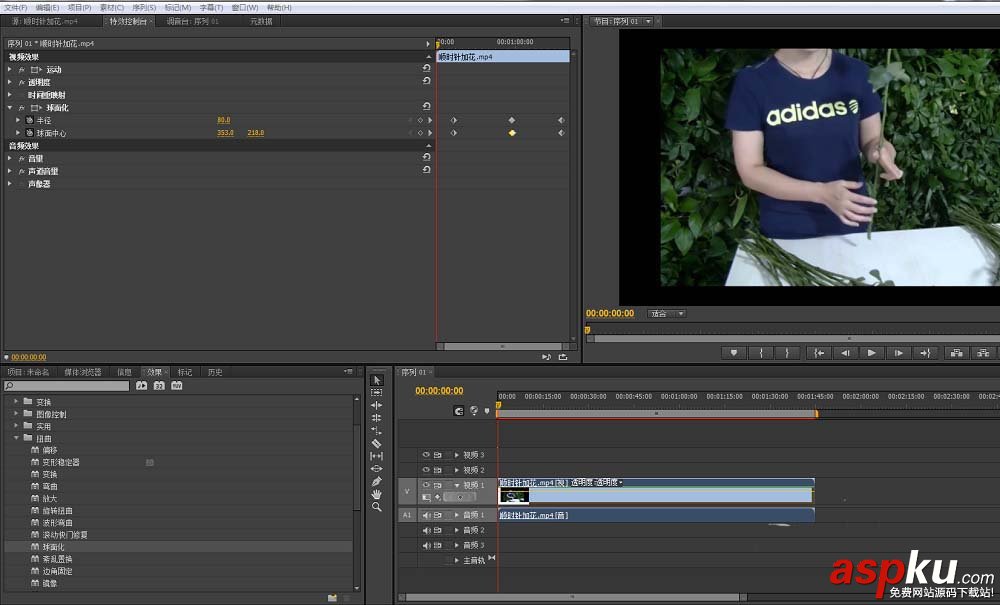This screenshot has width=1000, height=605.
Task: Select the Track Select tool
Action: pyautogui.click(x=376, y=393)
